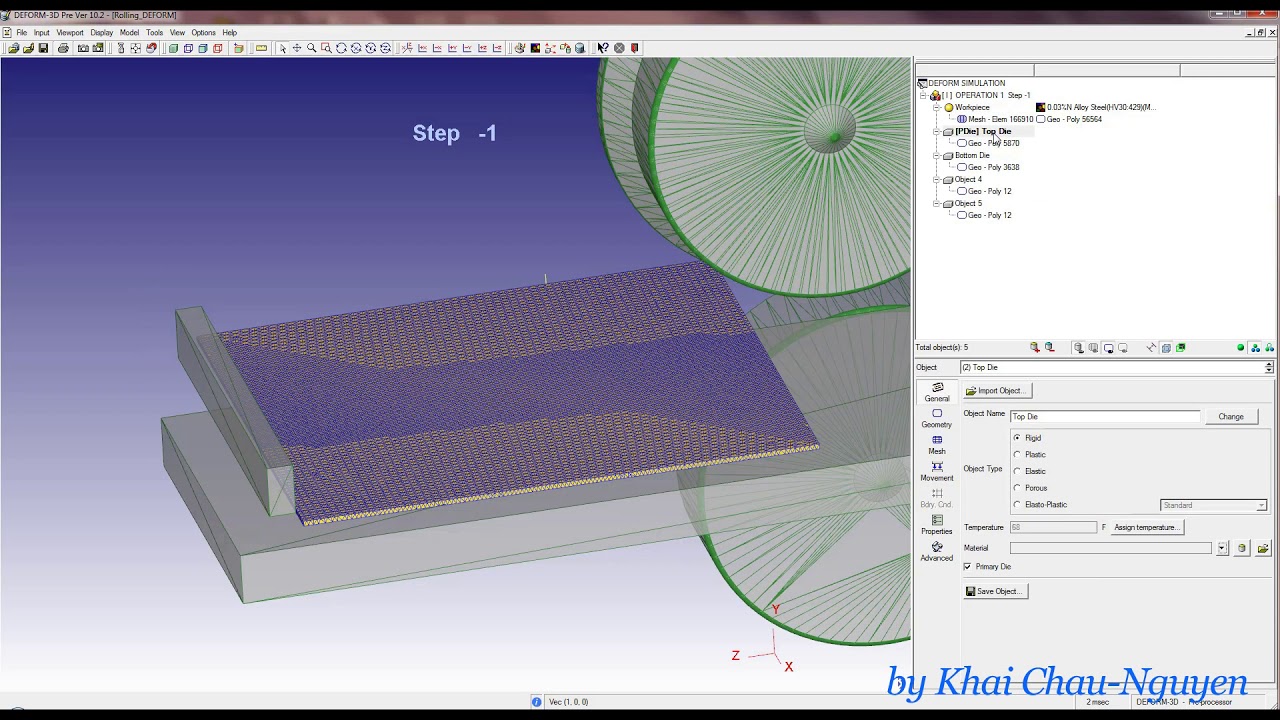Viewport: 1280px width, 720px height.
Task: Select Object 5 in the object tree
Action: [968, 203]
